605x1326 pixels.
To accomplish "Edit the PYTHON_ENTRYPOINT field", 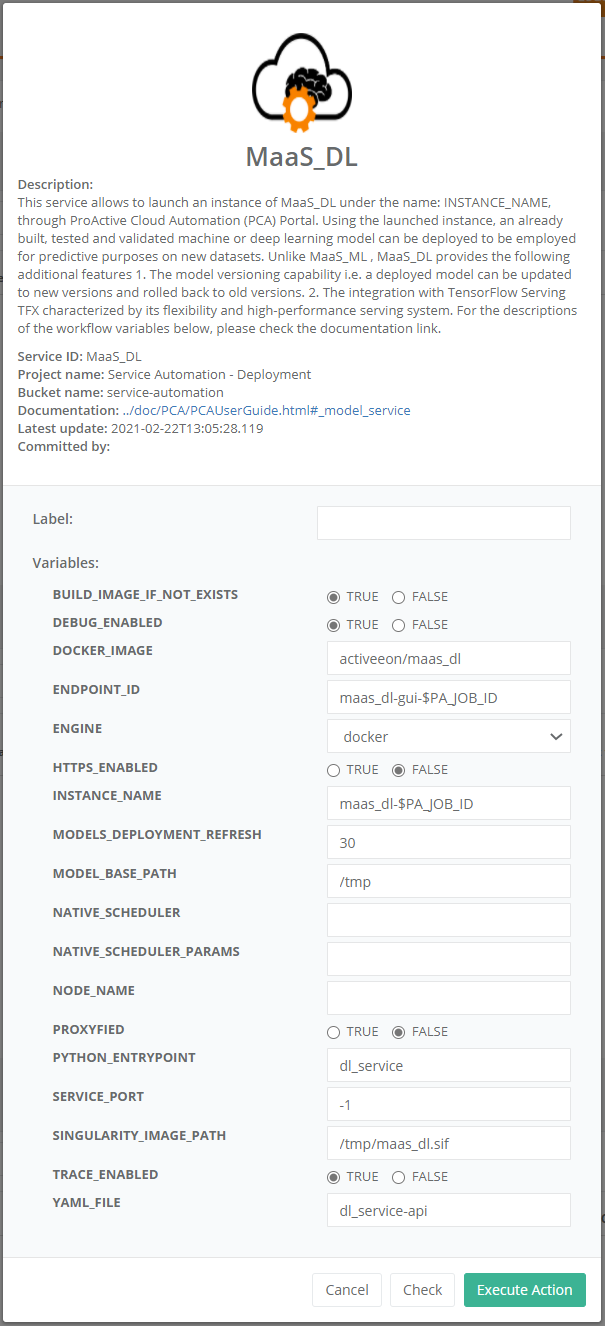I will 449,1065.
